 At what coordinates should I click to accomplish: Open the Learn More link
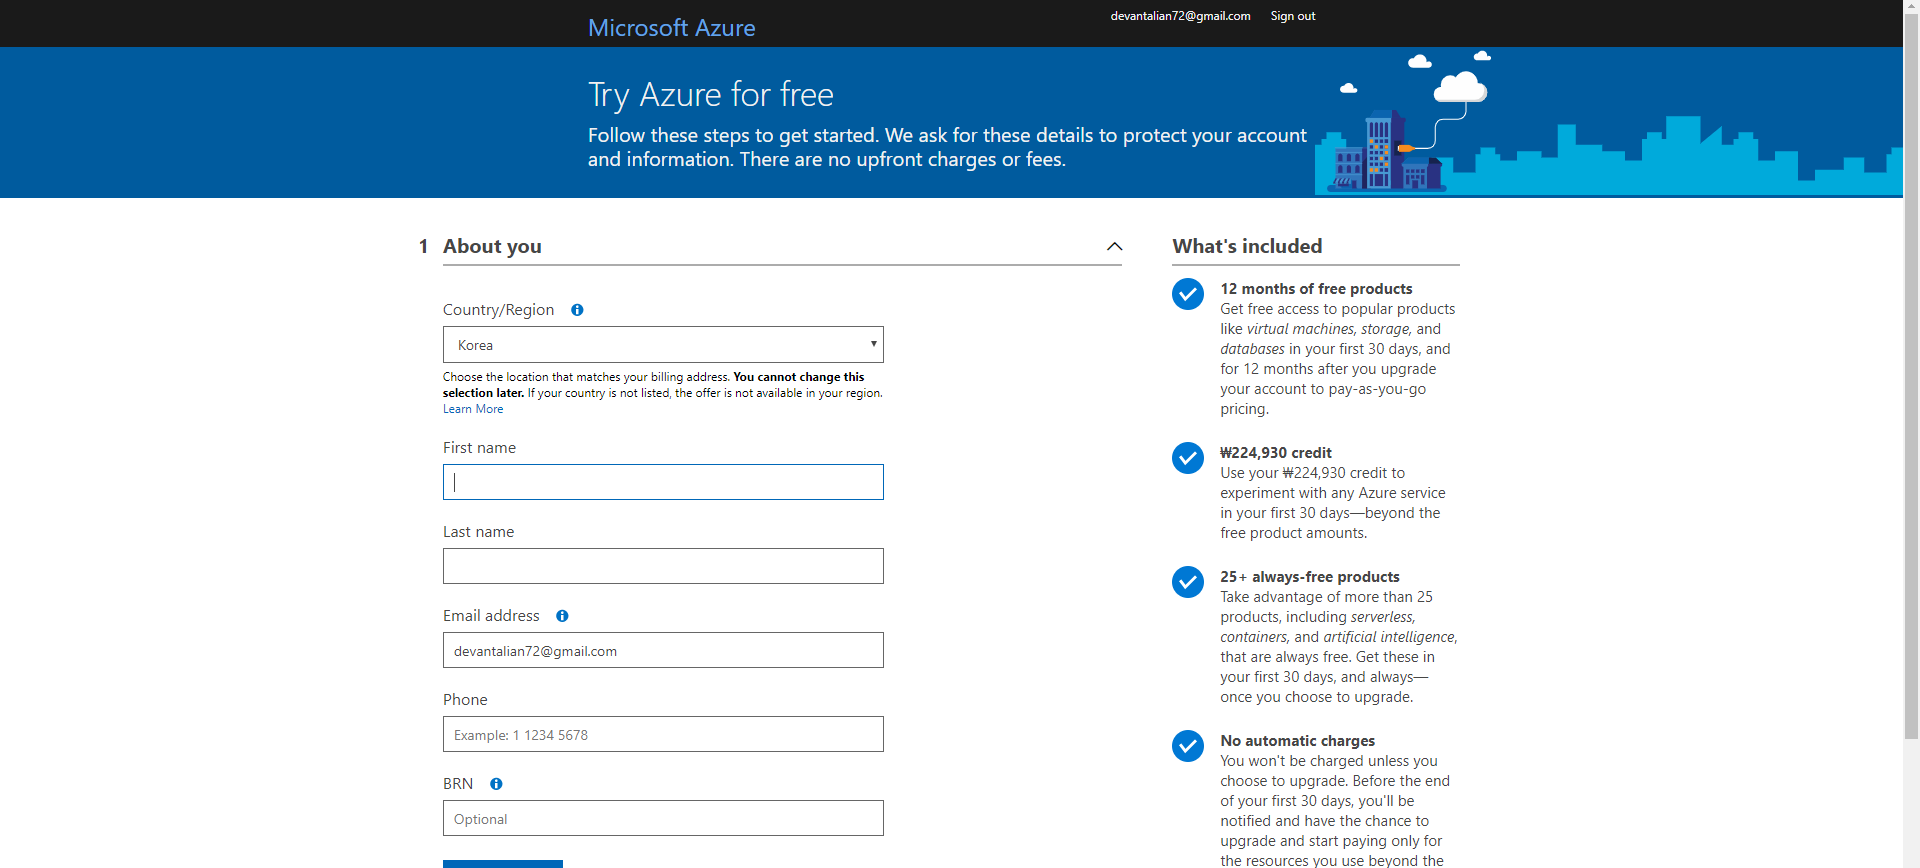tap(473, 409)
